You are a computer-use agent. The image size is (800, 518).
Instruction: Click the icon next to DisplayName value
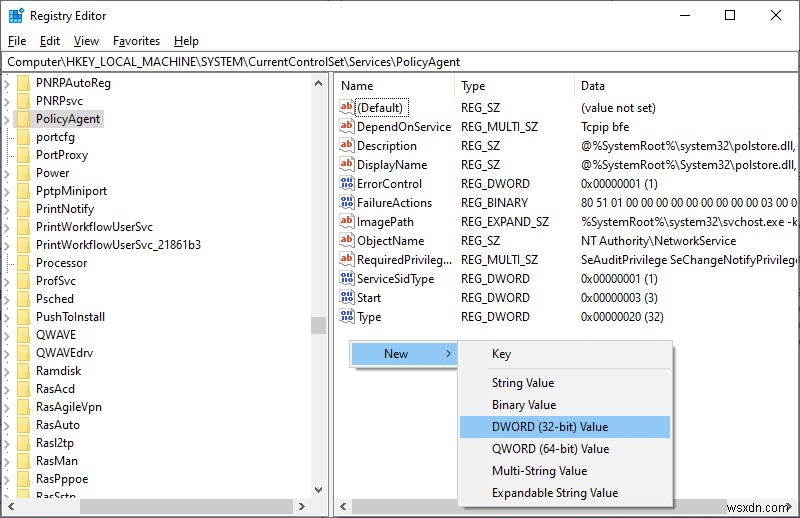tap(346, 164)
